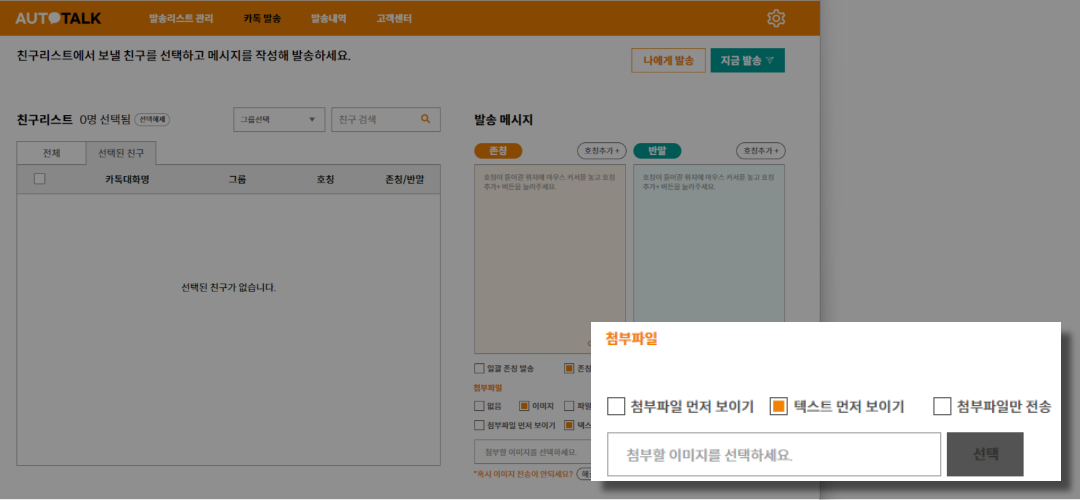Click the orange 첨부파일 title in the callout
1080x500 pixels.
click(632, 338)
